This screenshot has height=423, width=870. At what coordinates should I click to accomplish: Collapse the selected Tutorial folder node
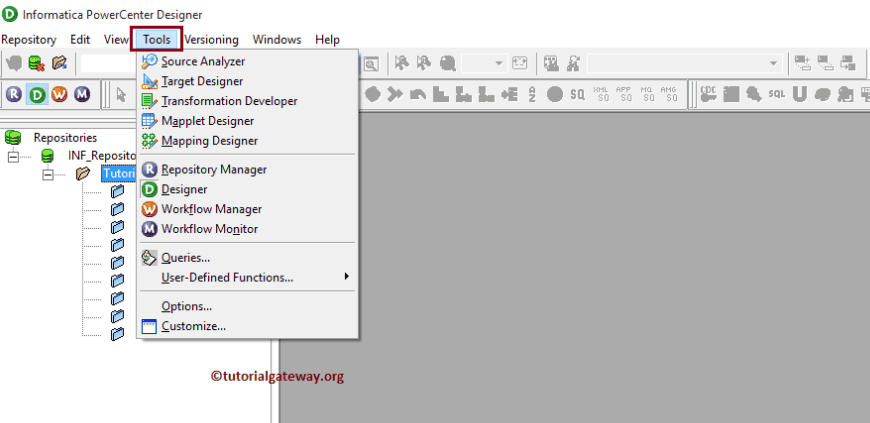tap(48, 174)
